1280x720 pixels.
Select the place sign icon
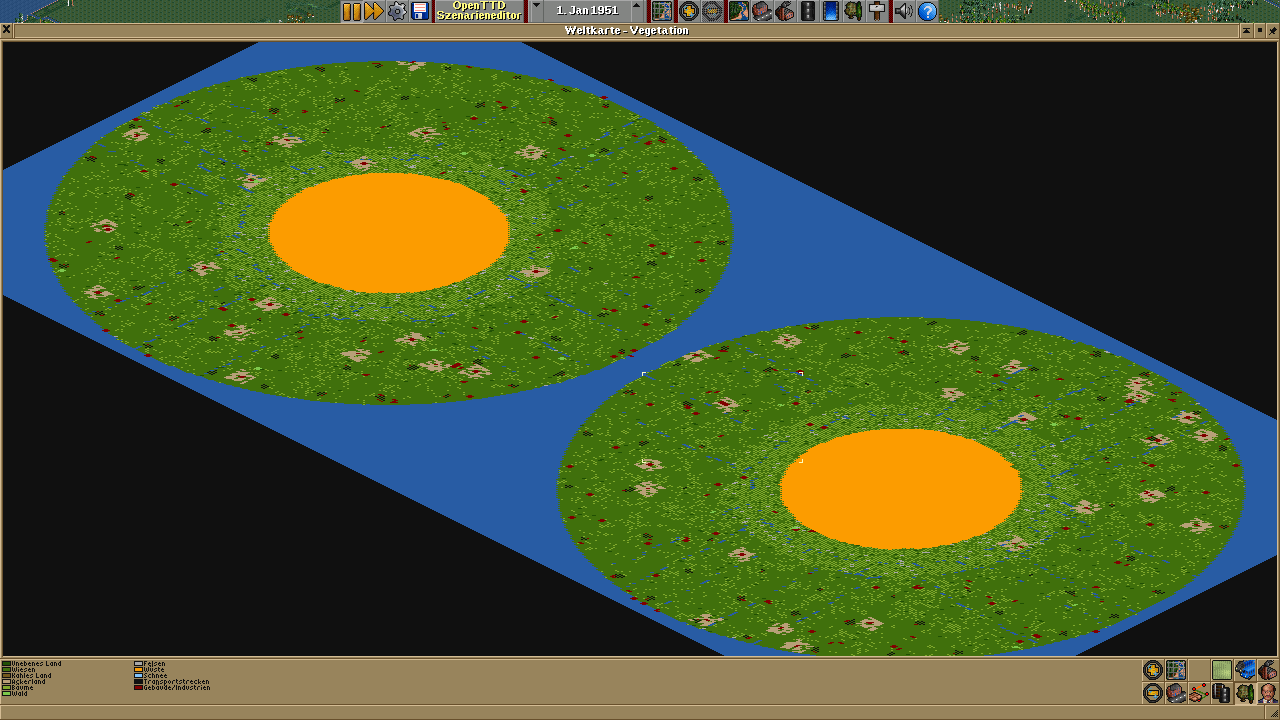coord(877,11)
